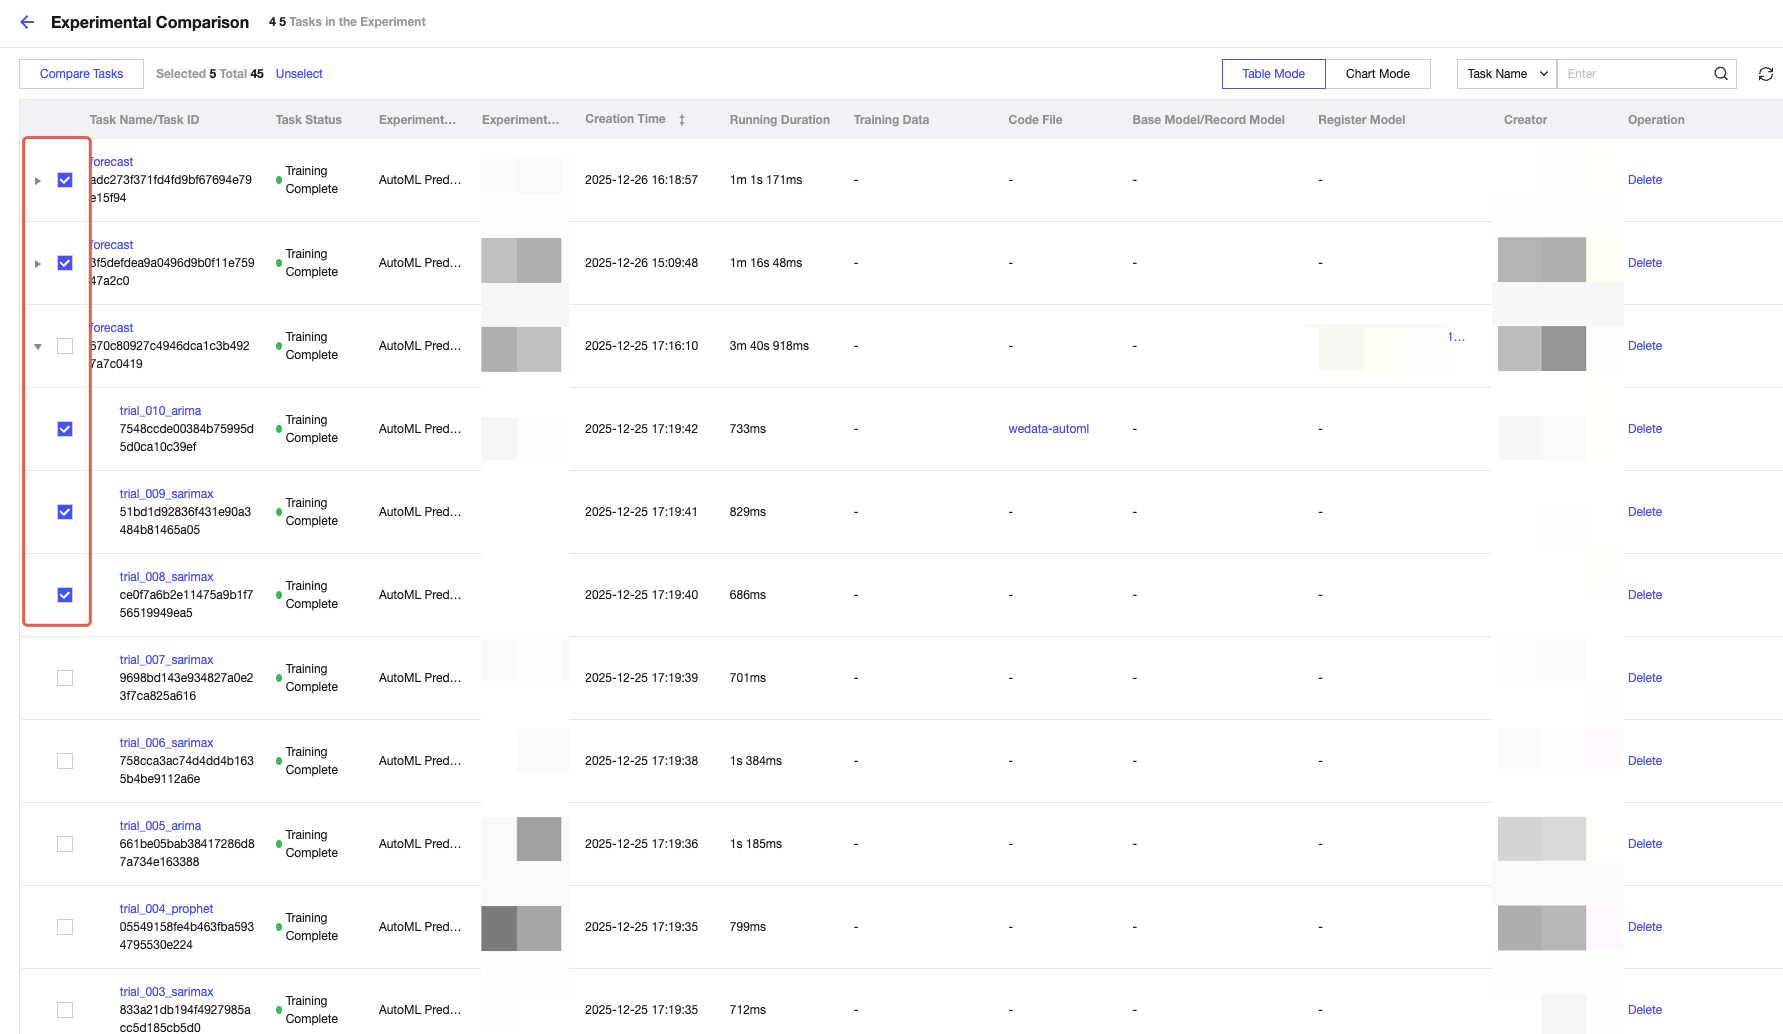Screen dimensions: 1783x1034
Task: Tick the trial_004_prophet row checkbox
Action: pyautogui.click(x=65, y=927)
